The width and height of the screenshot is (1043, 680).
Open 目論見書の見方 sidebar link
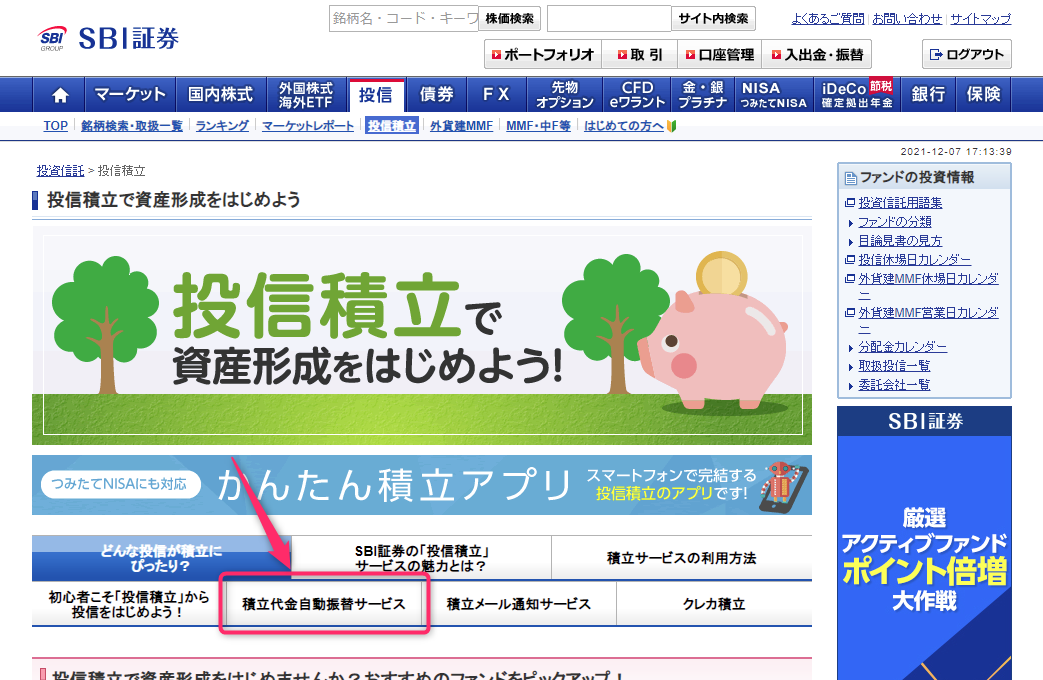tap(900, 241)
